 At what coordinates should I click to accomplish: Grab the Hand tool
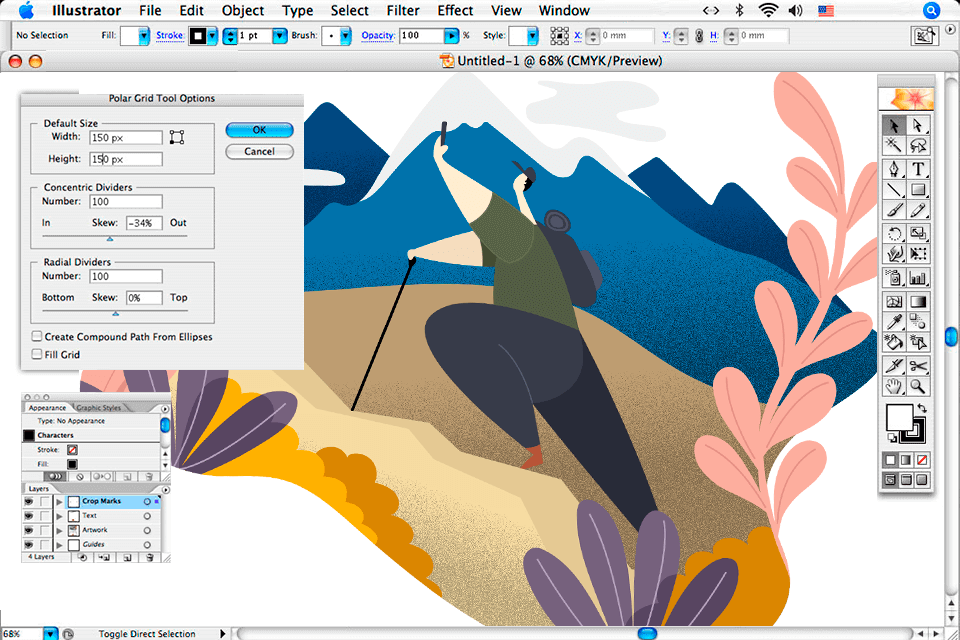click(893, 384)
